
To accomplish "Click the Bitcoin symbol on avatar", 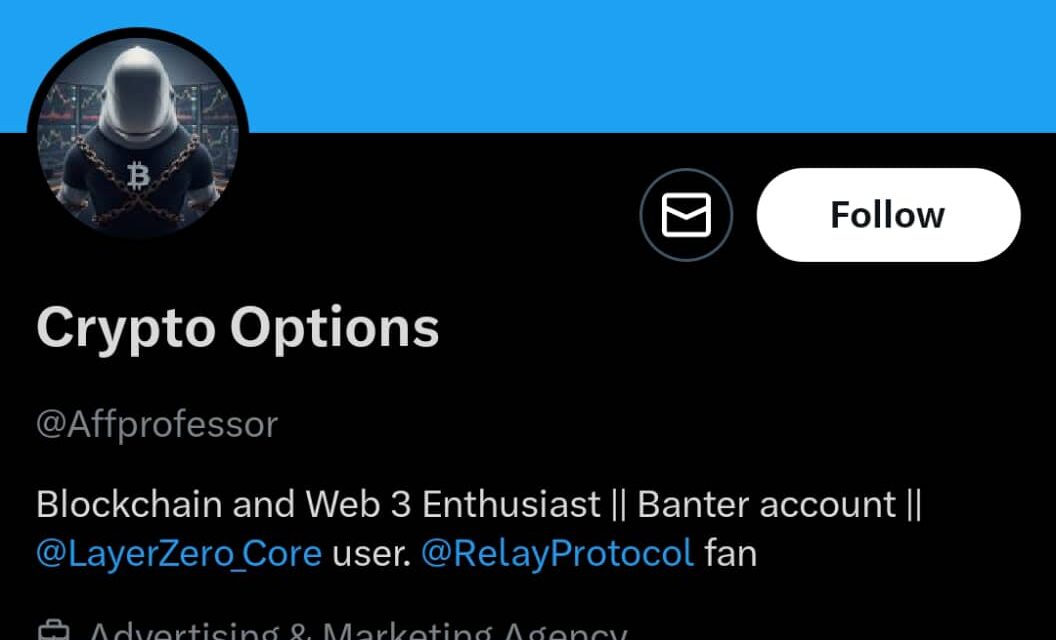I will click(x=139, y=177).
